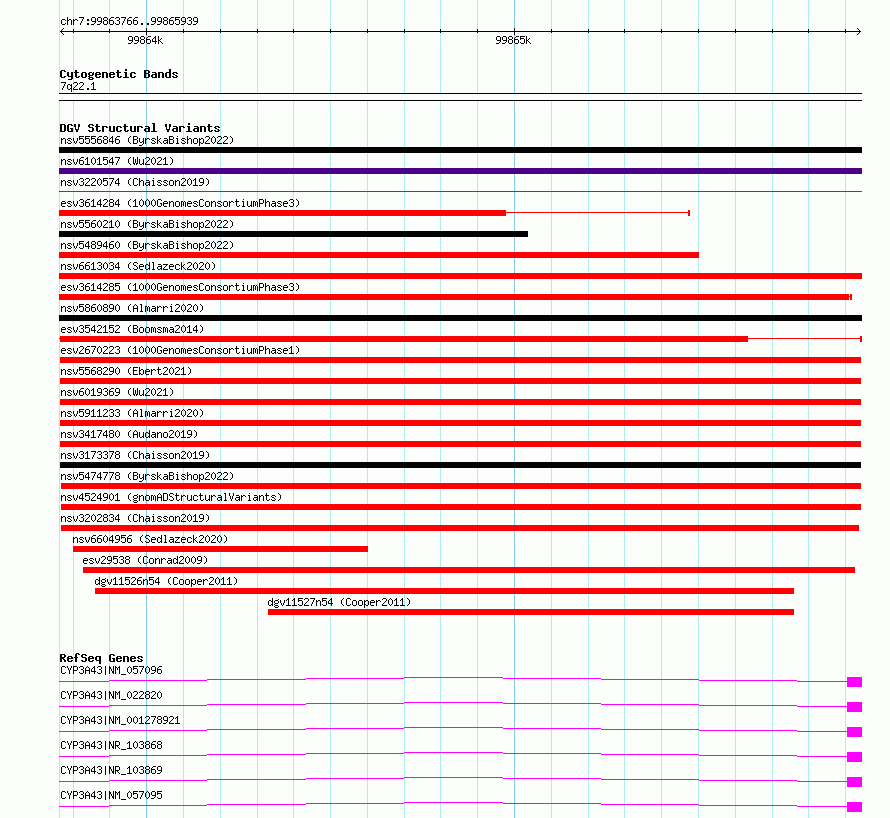Click the red dgv11526n54 variant bar

pos(444,591)
